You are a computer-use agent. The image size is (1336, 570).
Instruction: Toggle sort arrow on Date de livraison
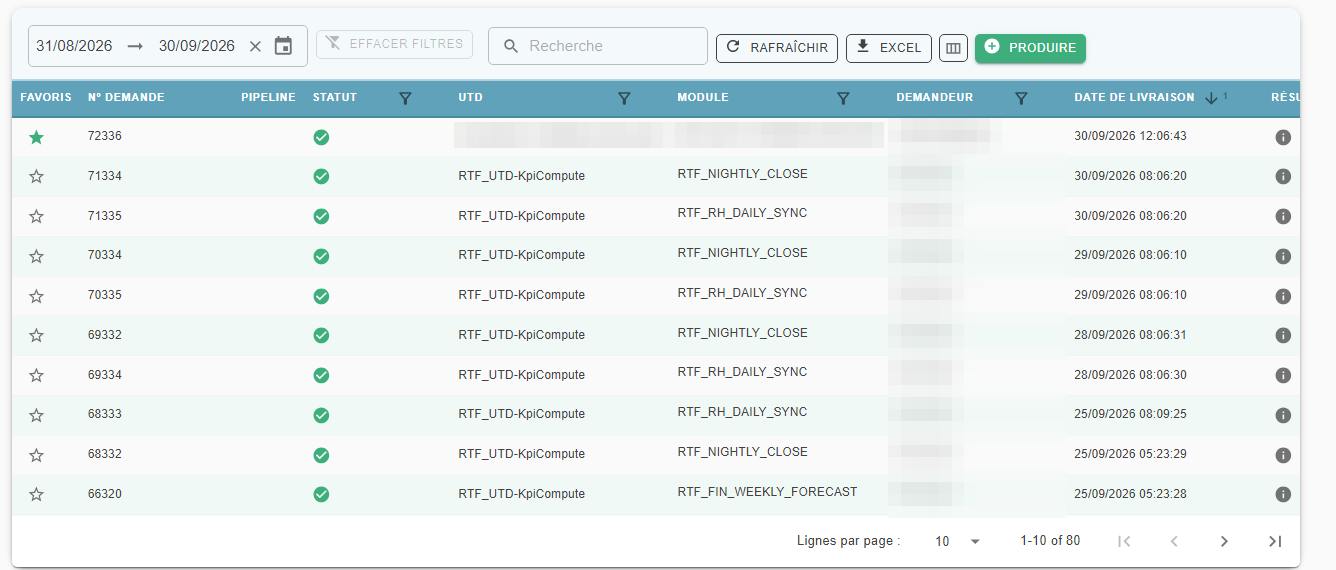1211,98
